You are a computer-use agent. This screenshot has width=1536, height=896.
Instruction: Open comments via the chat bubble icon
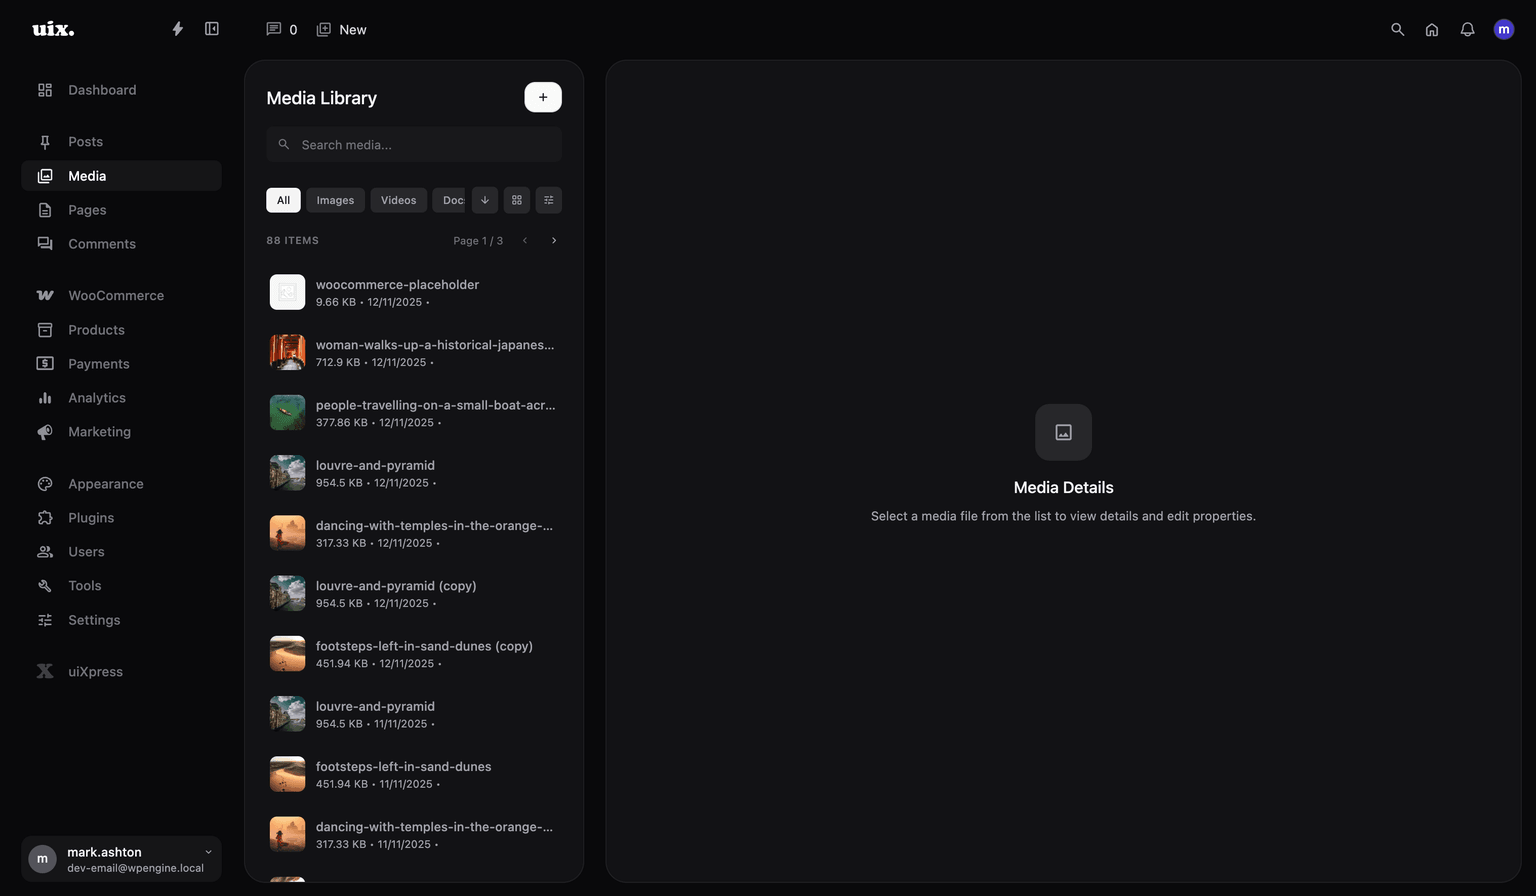pyautogui.click(x=272, y=29)
